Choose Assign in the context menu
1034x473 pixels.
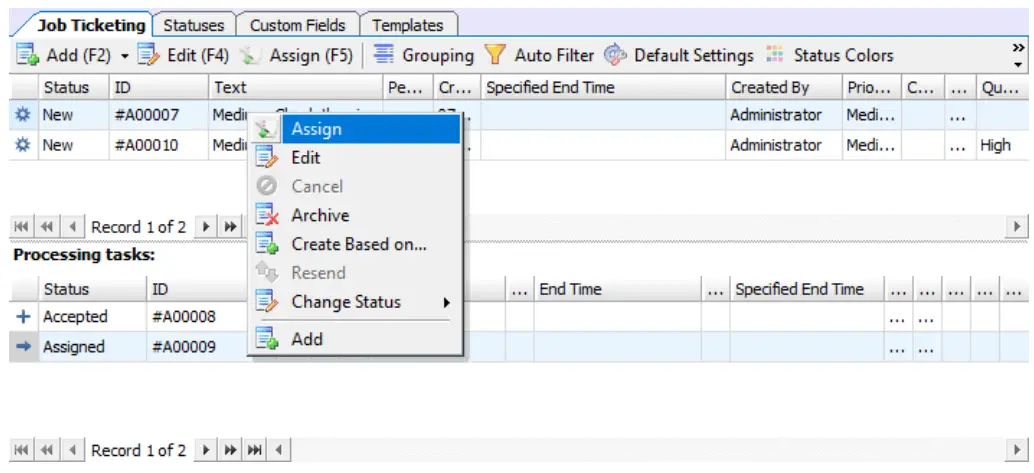355,129
